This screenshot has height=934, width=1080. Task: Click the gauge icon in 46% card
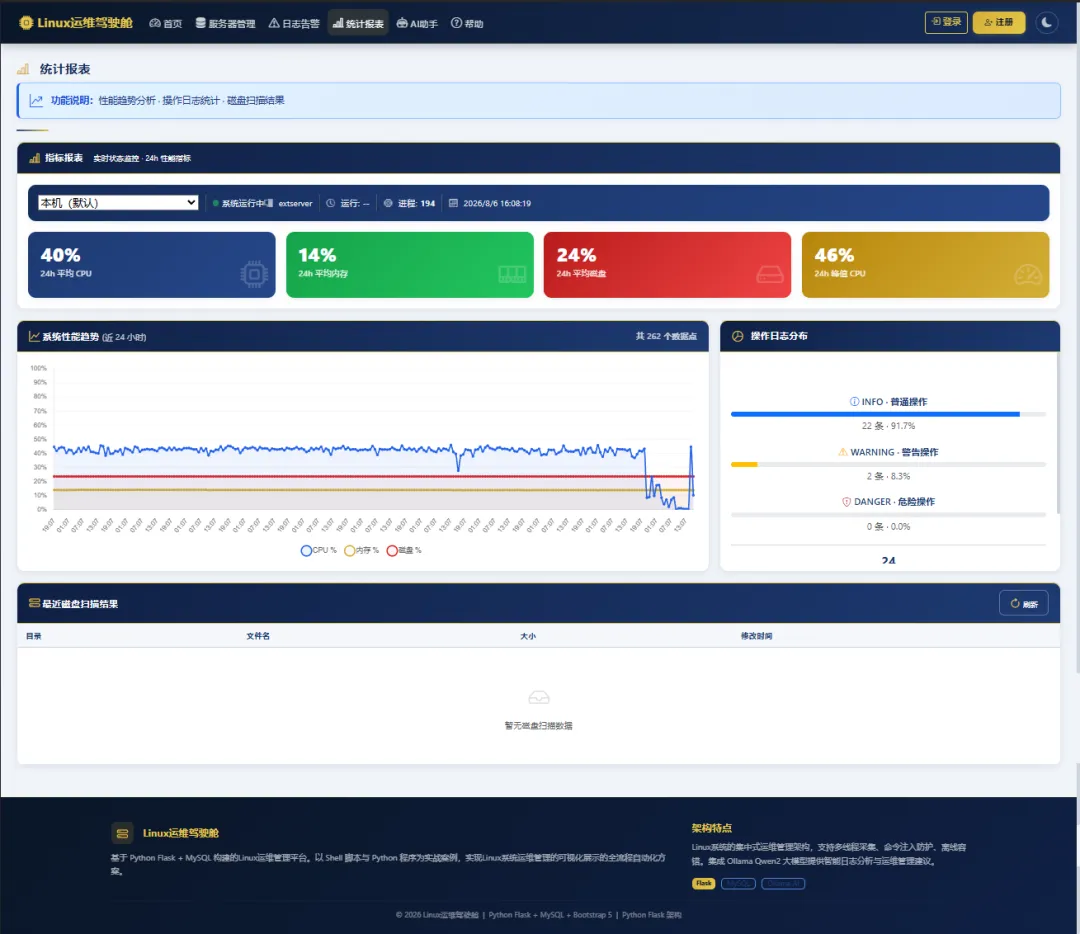pyautogui.click(x=1028, y=274)
